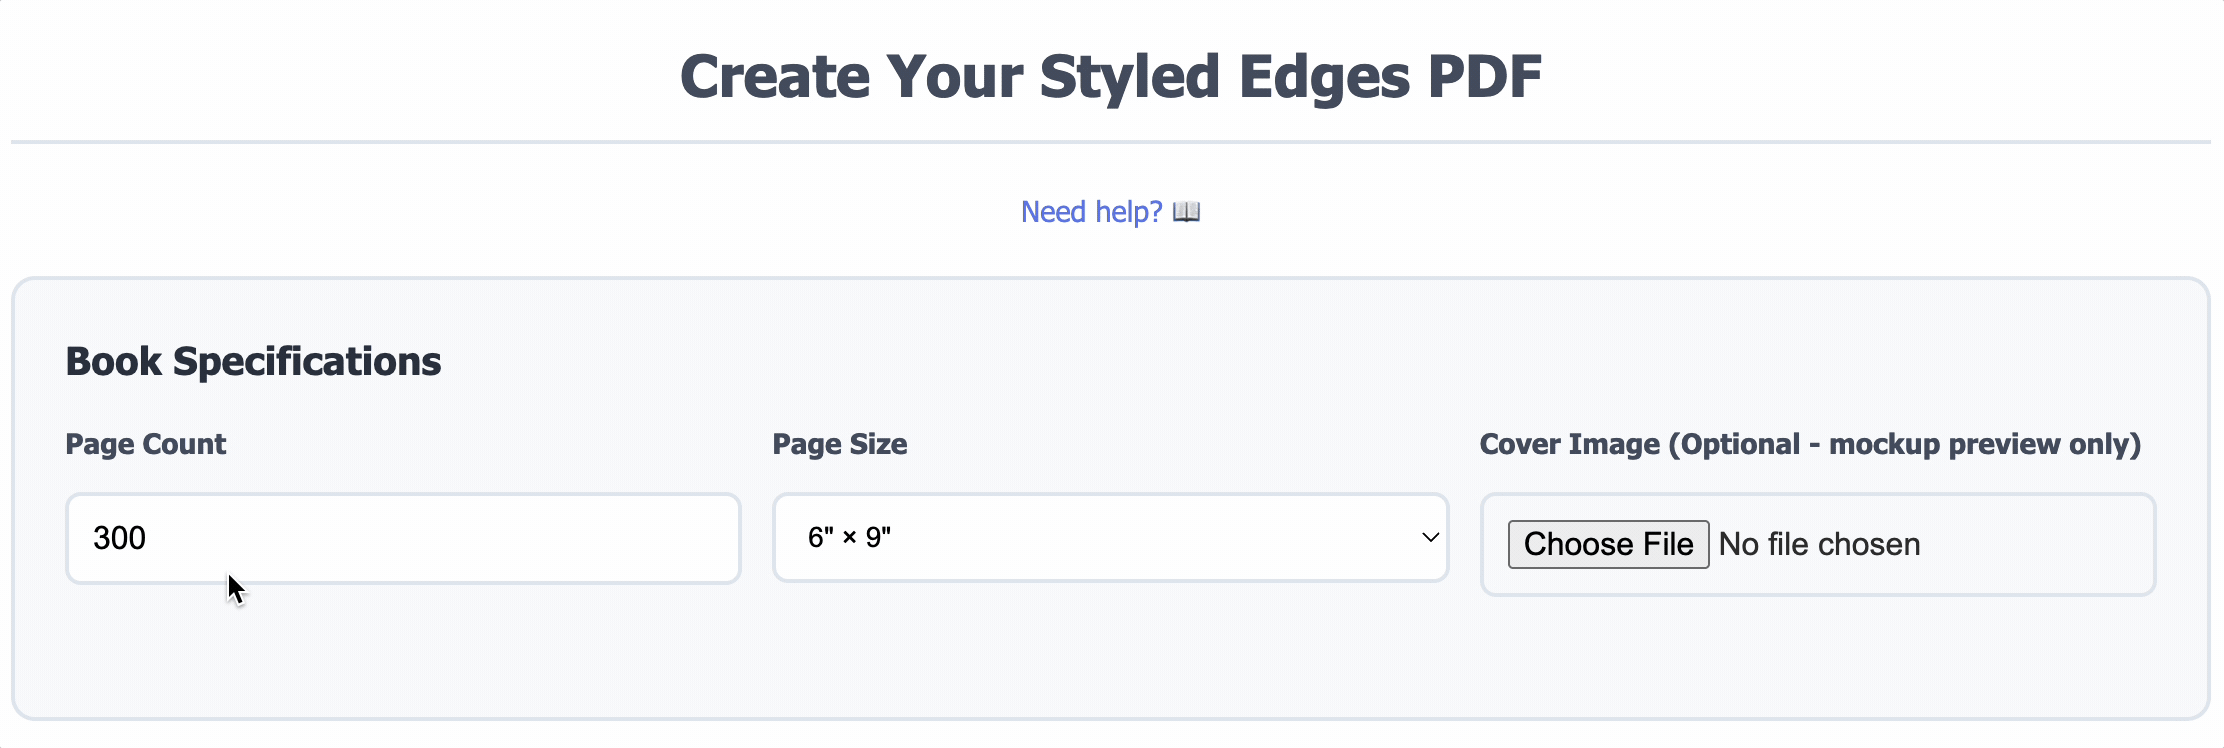Focus the Page Count input to edit it
Screen dimensions: 2224x748
pyautogui.click(x=400, y=537)
